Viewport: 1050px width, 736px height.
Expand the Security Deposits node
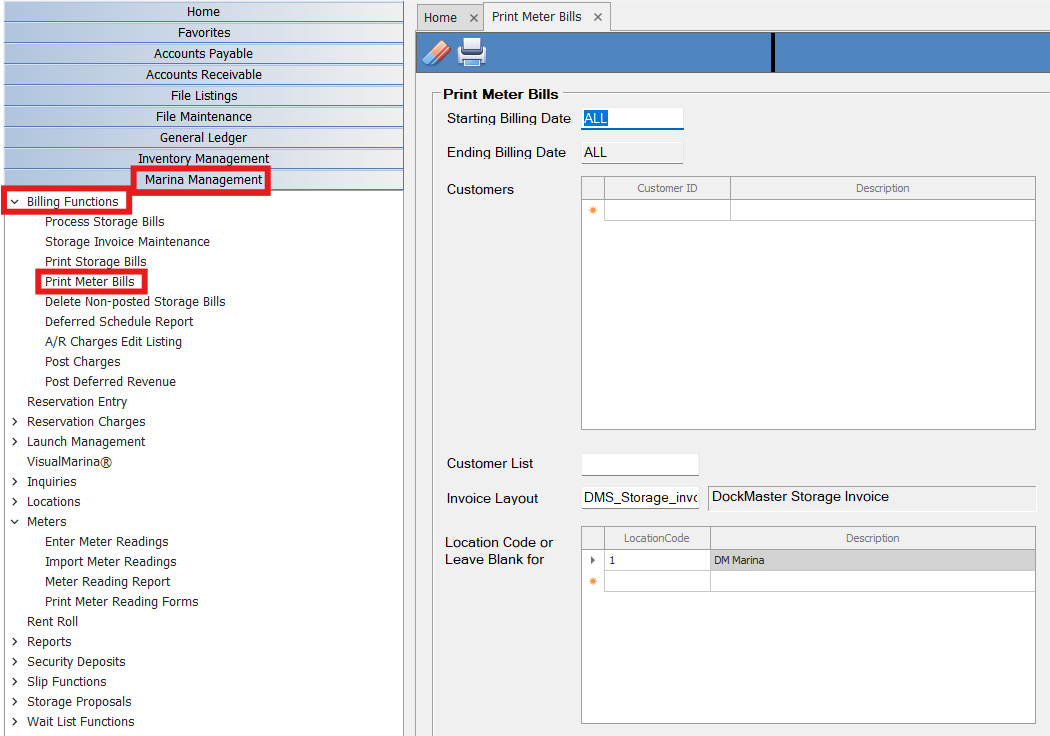click(x=14, y=662)
